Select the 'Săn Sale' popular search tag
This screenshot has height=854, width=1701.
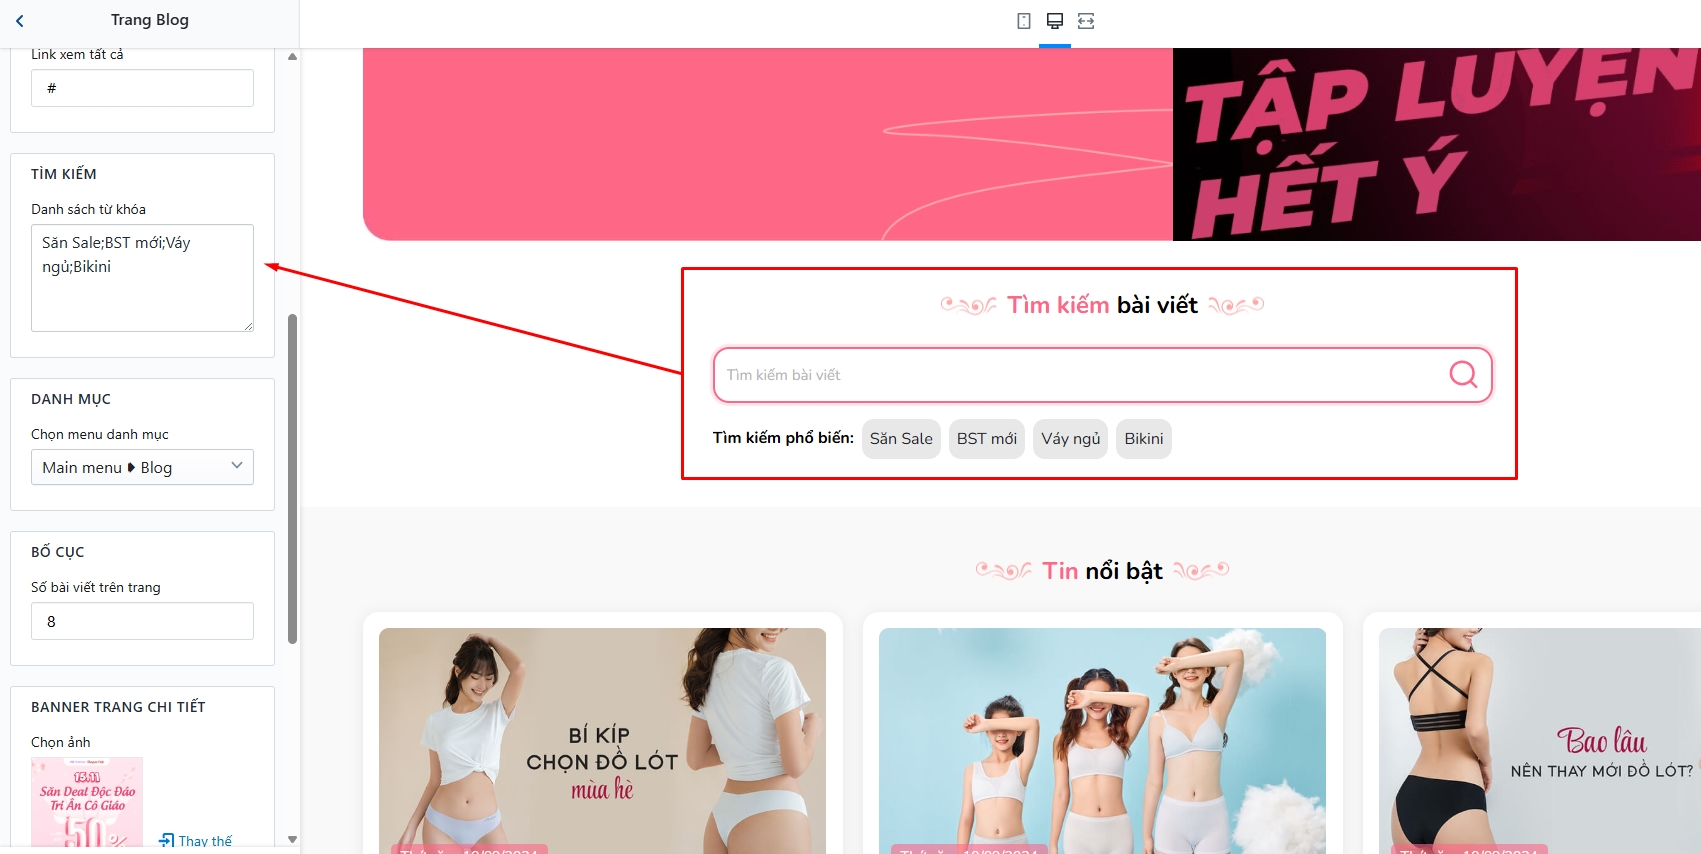click(901, 439)
